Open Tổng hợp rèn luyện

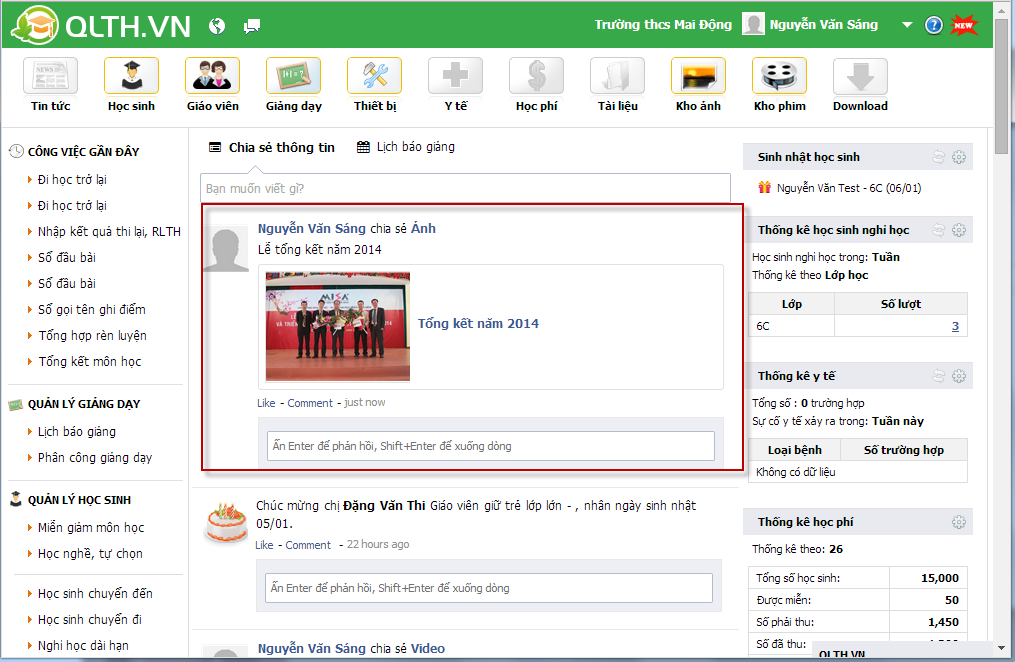[93, 336]
